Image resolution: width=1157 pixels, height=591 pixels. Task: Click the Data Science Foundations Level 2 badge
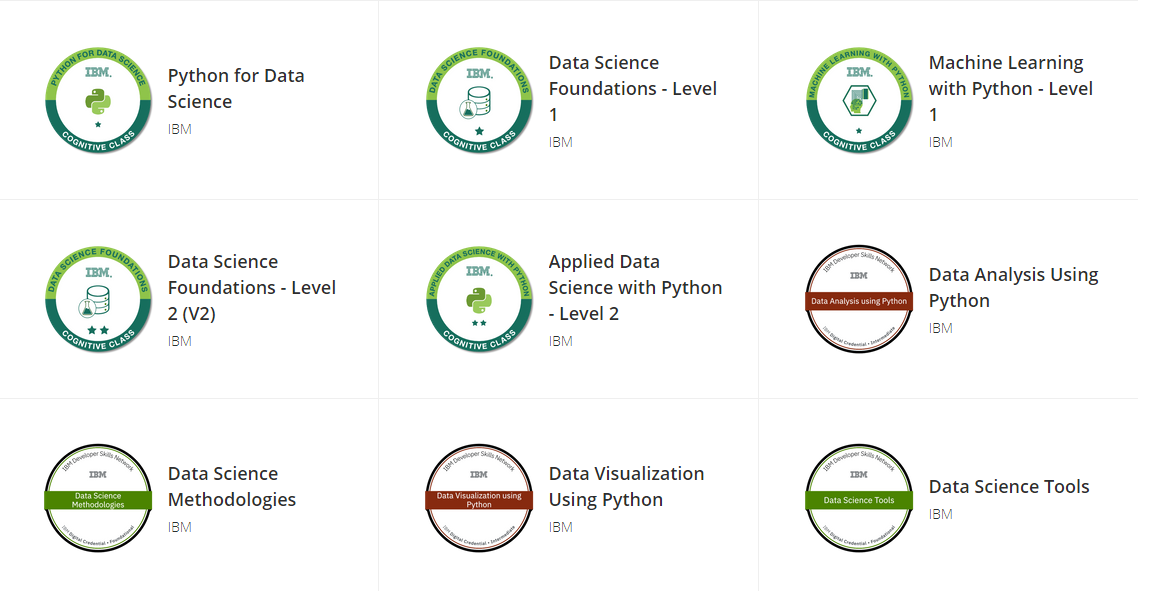(x=98, y=300)
